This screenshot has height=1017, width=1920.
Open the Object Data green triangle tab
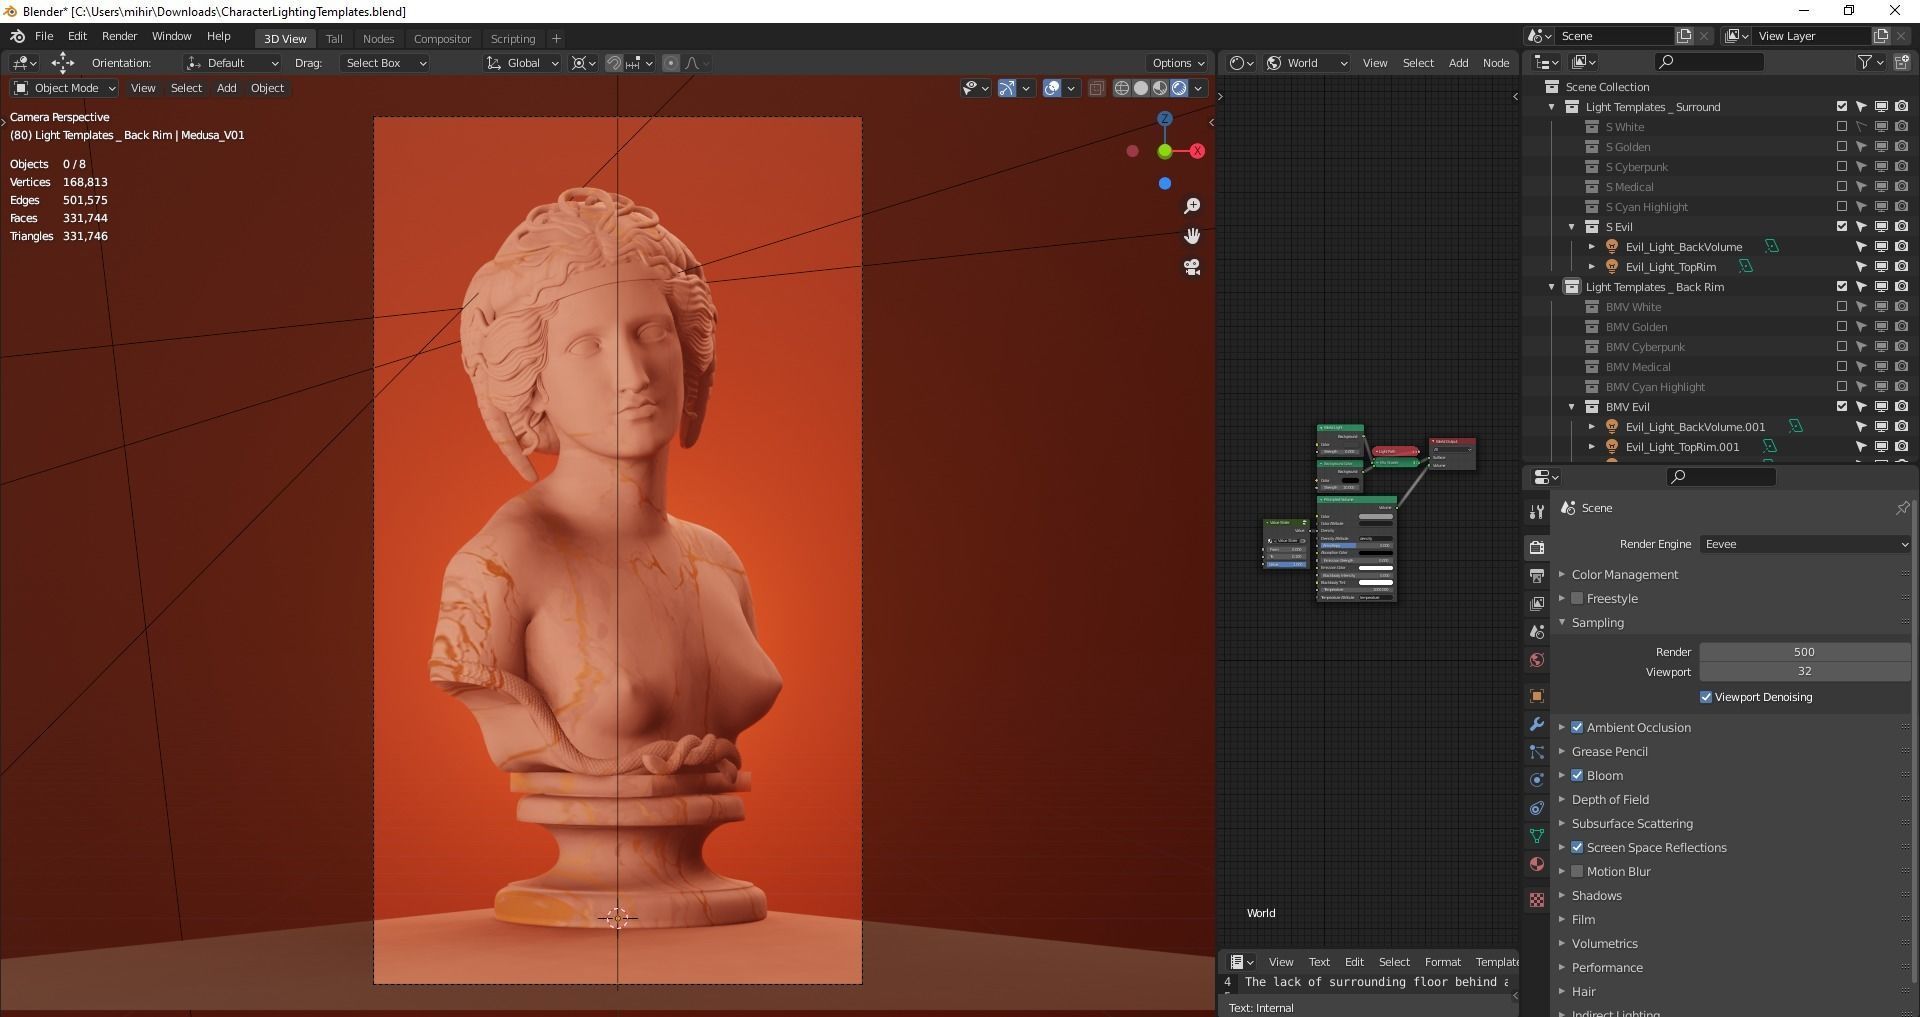1537,835
